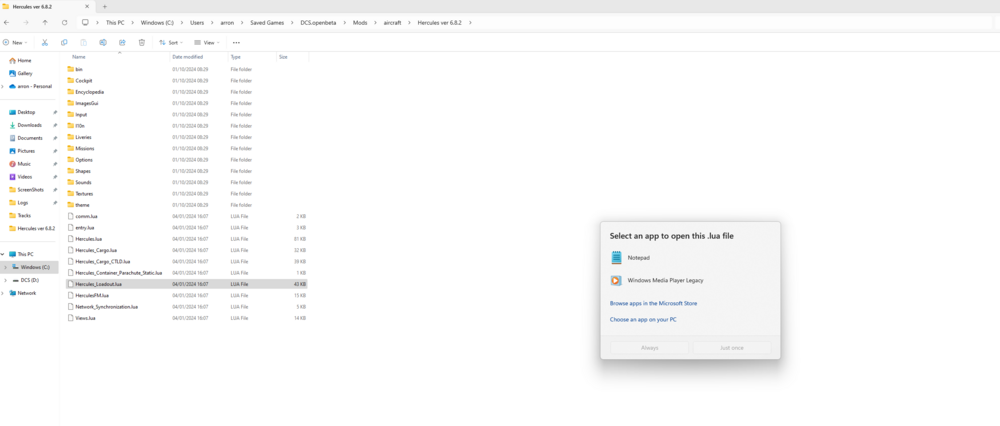This screenshot has height=426, width=1000.
Task: Choose Windows Media Player Legacy in the app list
Action: pos(689,280)
